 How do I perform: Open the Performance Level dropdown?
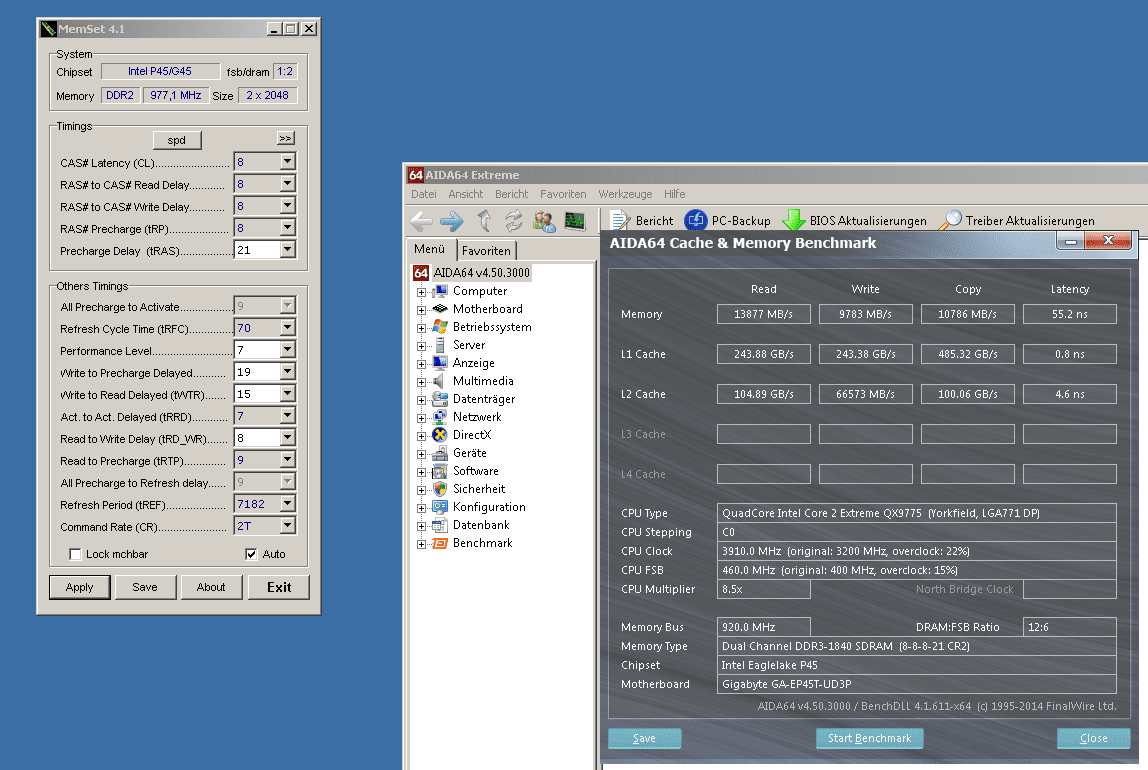[x=288, y=350]
